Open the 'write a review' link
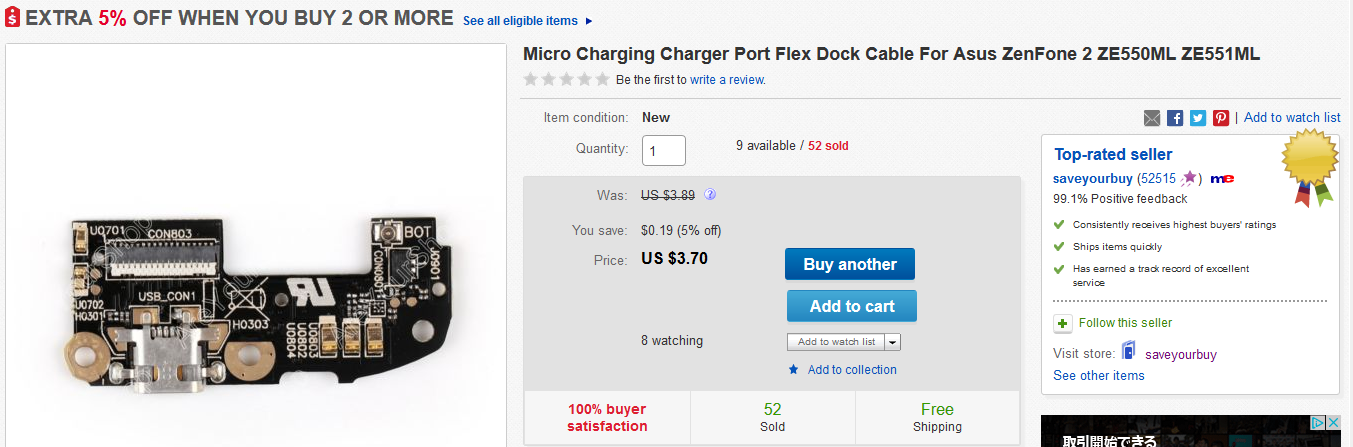1353x447 pixels. [x=728, y=80]
